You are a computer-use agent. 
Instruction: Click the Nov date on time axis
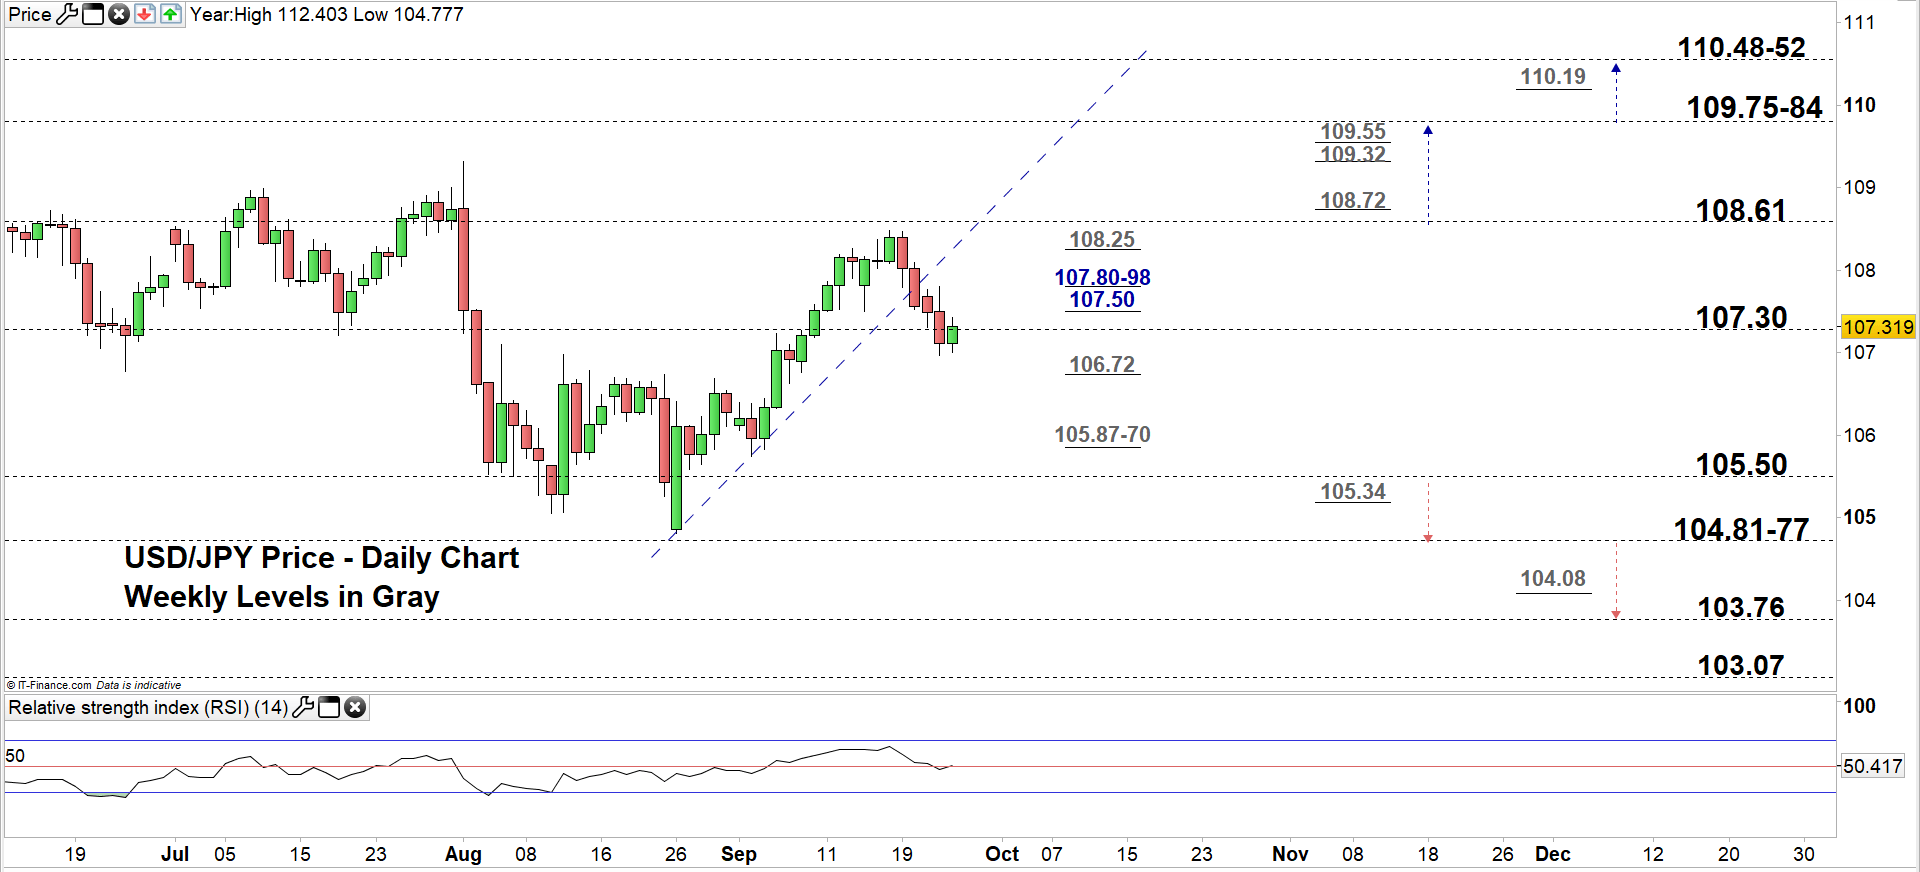1289,854
